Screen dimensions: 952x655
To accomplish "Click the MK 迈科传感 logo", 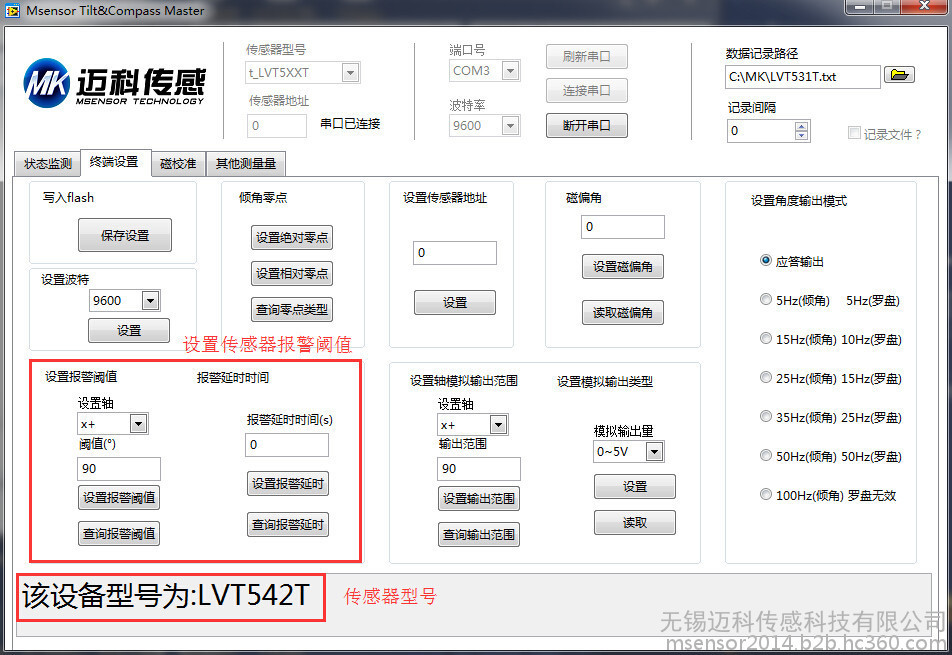I will coord(114,83).
